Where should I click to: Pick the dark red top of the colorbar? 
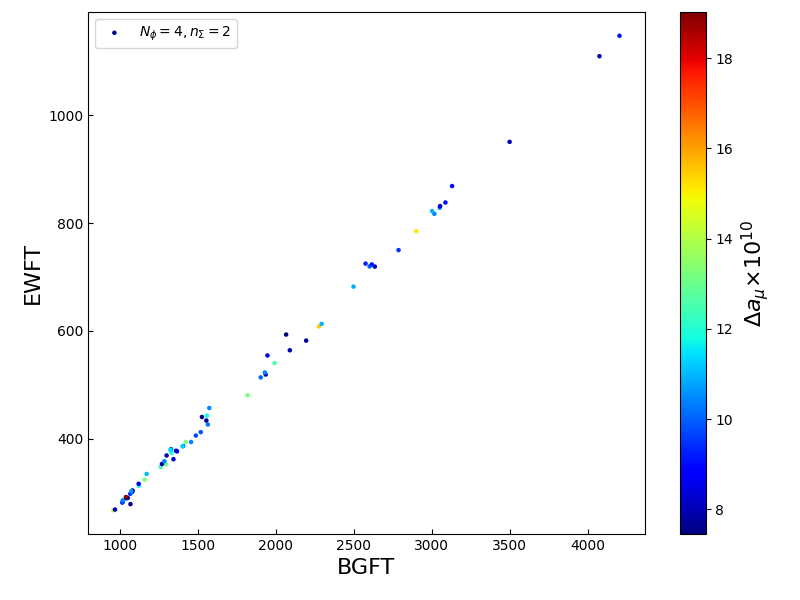point(693,18)
